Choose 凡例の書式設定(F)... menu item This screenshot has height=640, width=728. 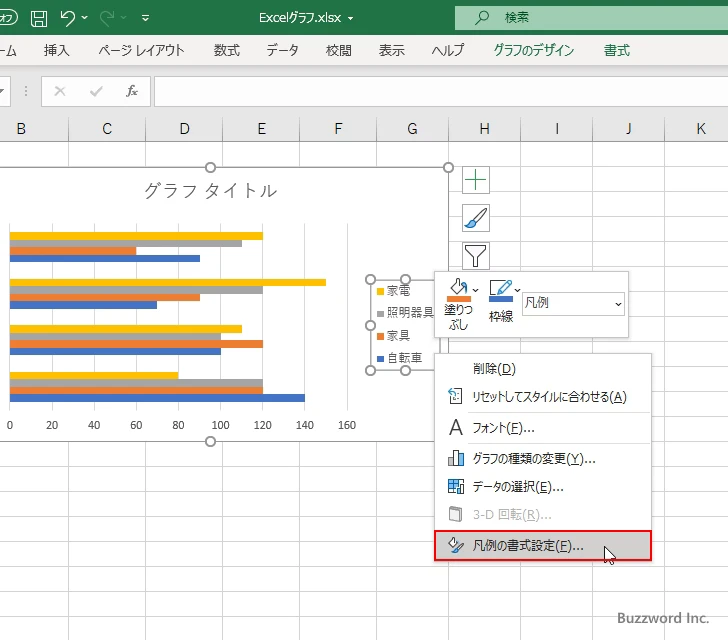click(x=543, y=546)
